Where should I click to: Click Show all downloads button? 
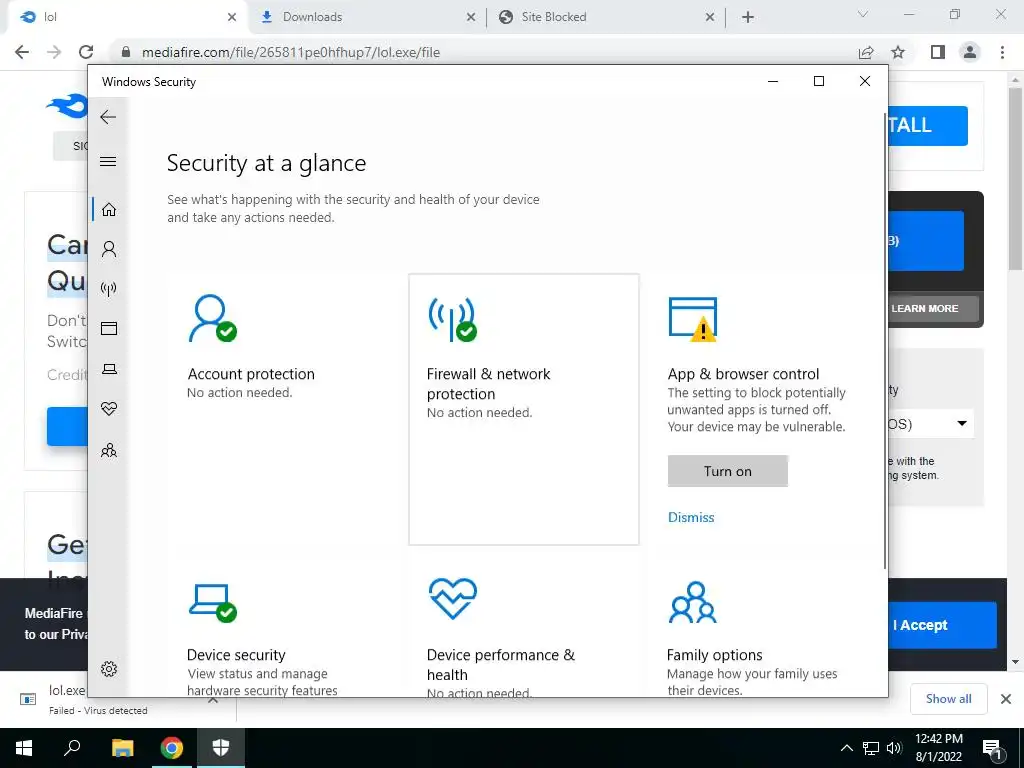coord(948,699)
